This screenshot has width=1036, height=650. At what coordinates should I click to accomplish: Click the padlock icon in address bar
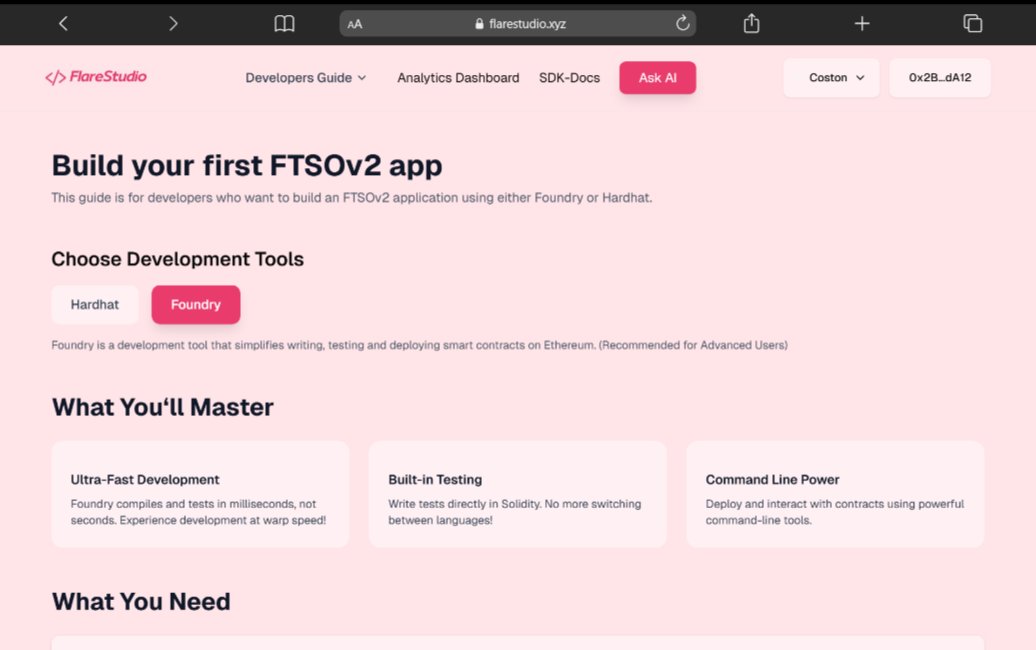[x=479, y=24]
